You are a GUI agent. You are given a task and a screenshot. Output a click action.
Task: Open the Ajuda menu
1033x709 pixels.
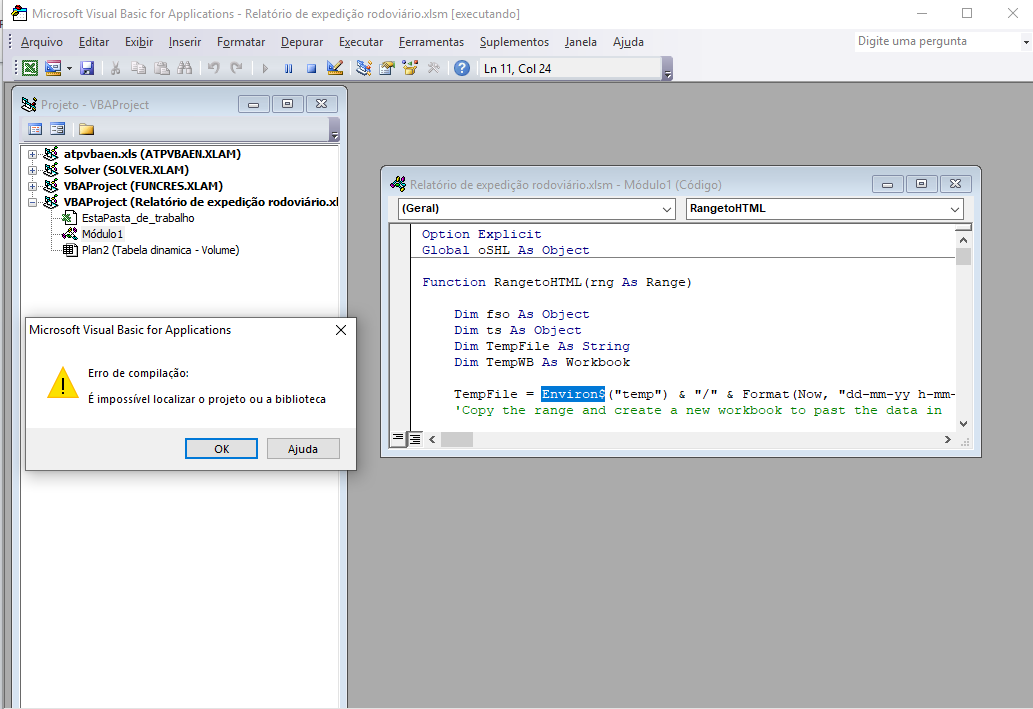[628, 42]
